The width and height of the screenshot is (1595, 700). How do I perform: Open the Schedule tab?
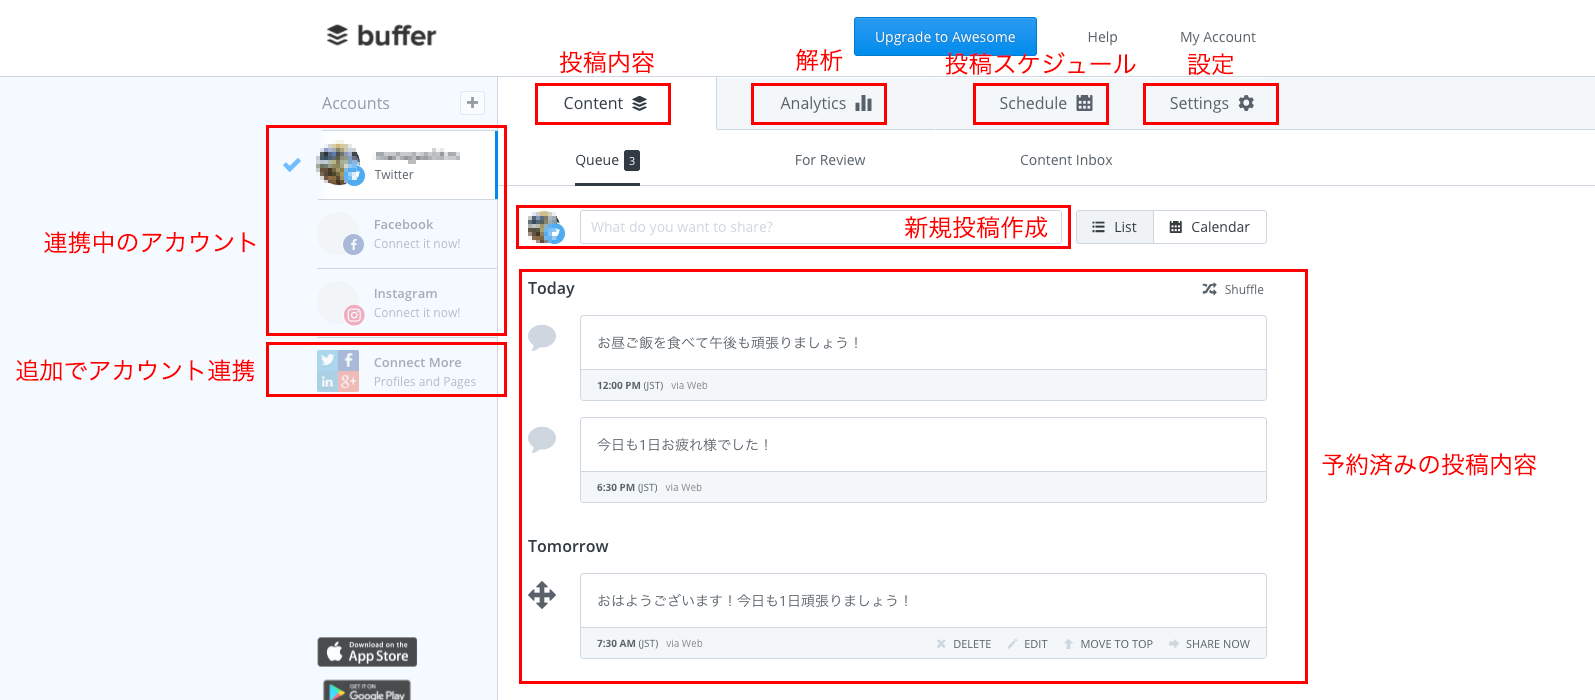[x=1046, y=103]
